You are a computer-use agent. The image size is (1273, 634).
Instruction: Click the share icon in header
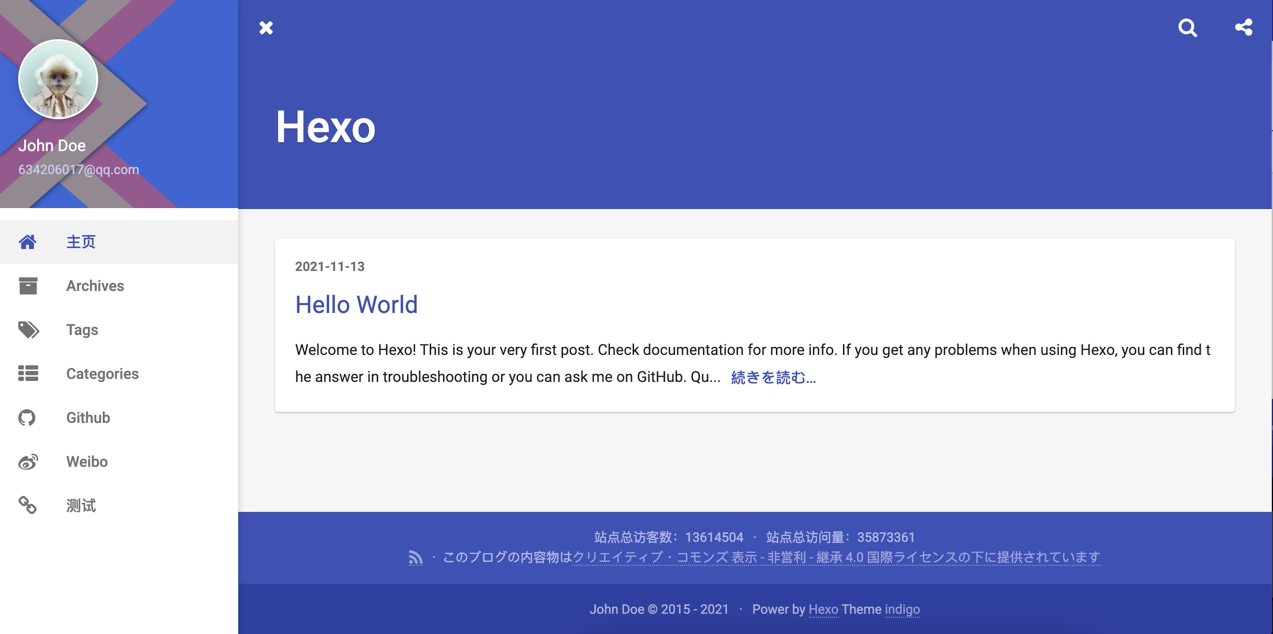pos(1243,28)
